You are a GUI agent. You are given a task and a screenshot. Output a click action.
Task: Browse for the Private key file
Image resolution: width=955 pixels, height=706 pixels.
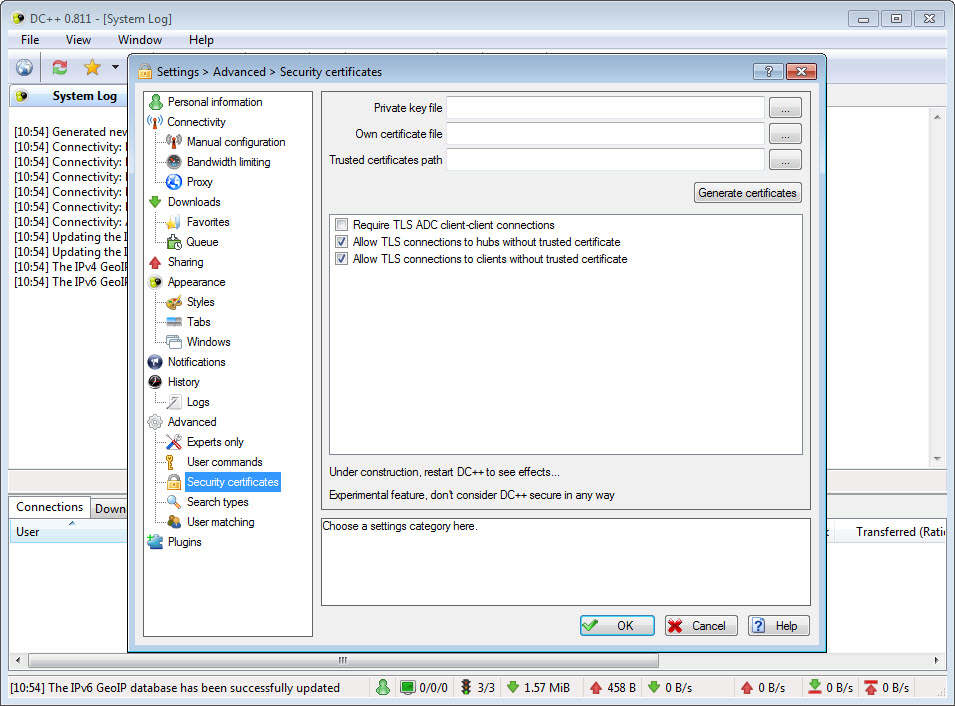[x=785, y=108]
